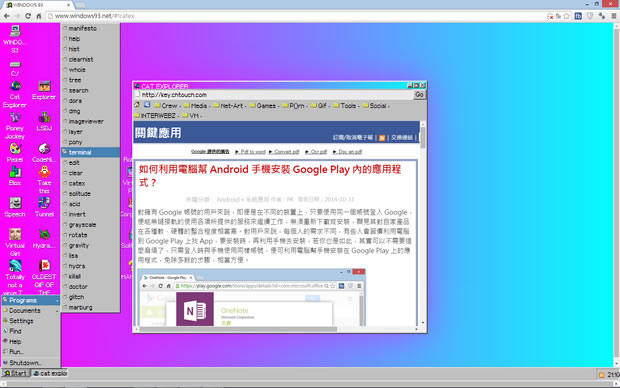Expand the Tools bookmarks folder

pos(346,106)
